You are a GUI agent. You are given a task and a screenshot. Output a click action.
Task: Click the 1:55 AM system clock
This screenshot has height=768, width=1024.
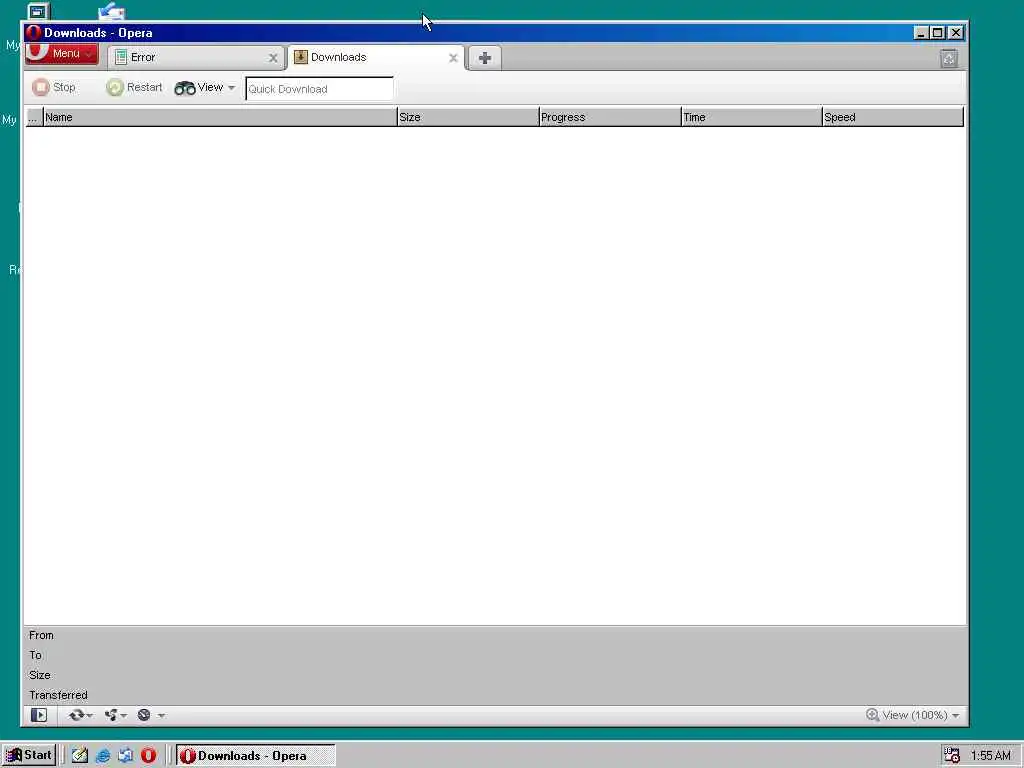[991, 756]
